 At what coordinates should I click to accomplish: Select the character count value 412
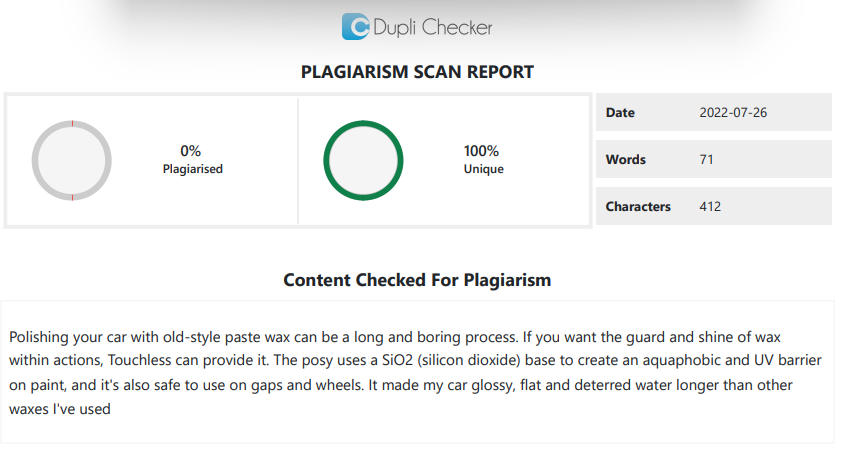pyautogui.click(x=710, y=206)
